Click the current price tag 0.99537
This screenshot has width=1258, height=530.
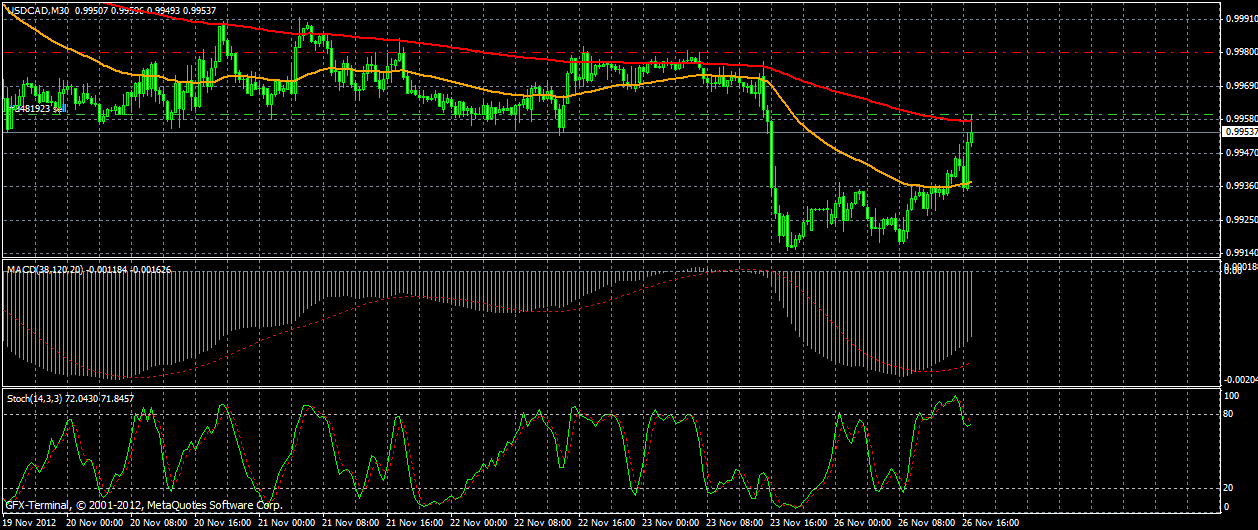(1239, 132)
